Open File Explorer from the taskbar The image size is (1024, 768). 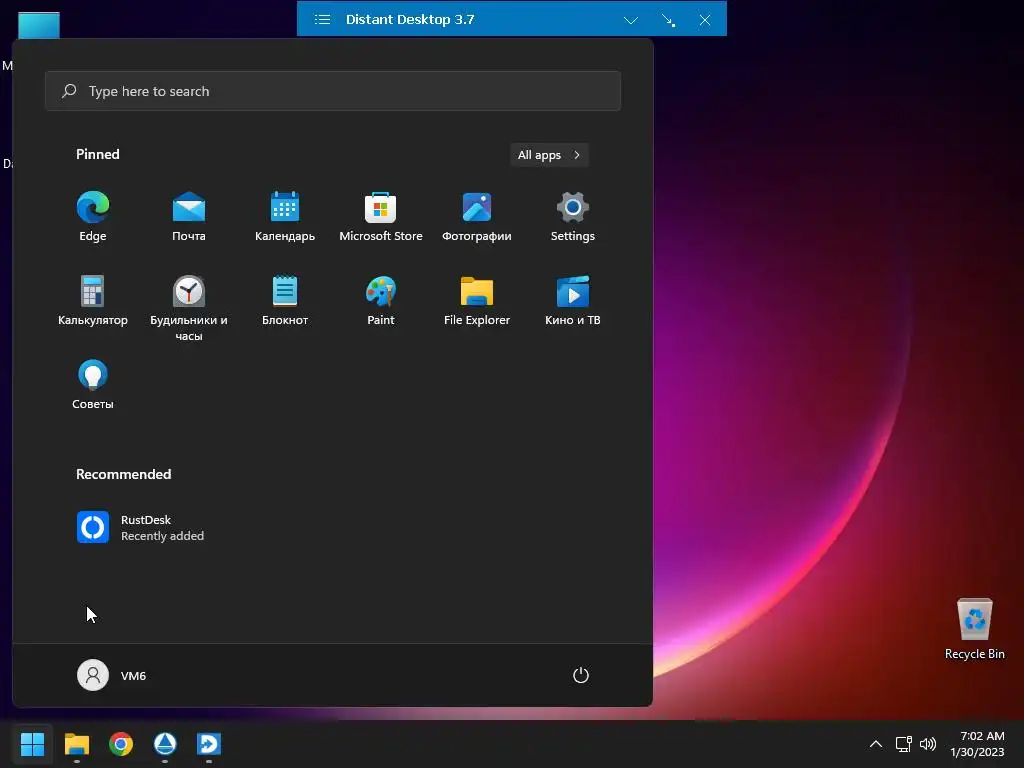76,743
